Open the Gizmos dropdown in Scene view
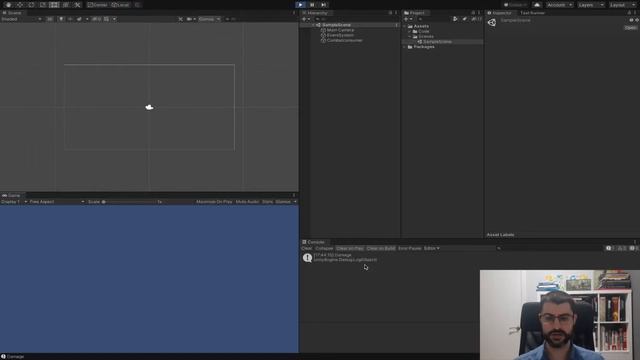Image resolution: width=640 pixels, height=360 pixels. (x=209, y=19)
